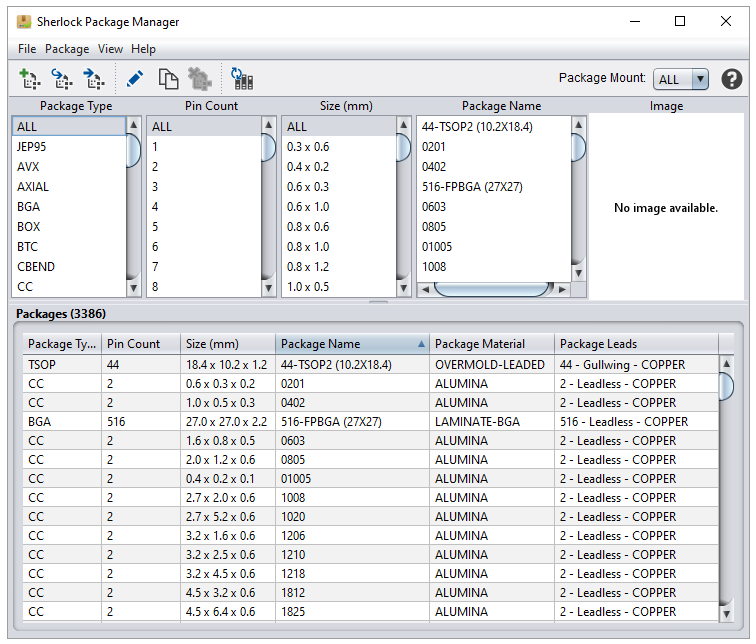Viewport: 756px width, 644px height.
Task: Select package name 1206 in table
Action: pyautogui.click(x=352, y=536)
